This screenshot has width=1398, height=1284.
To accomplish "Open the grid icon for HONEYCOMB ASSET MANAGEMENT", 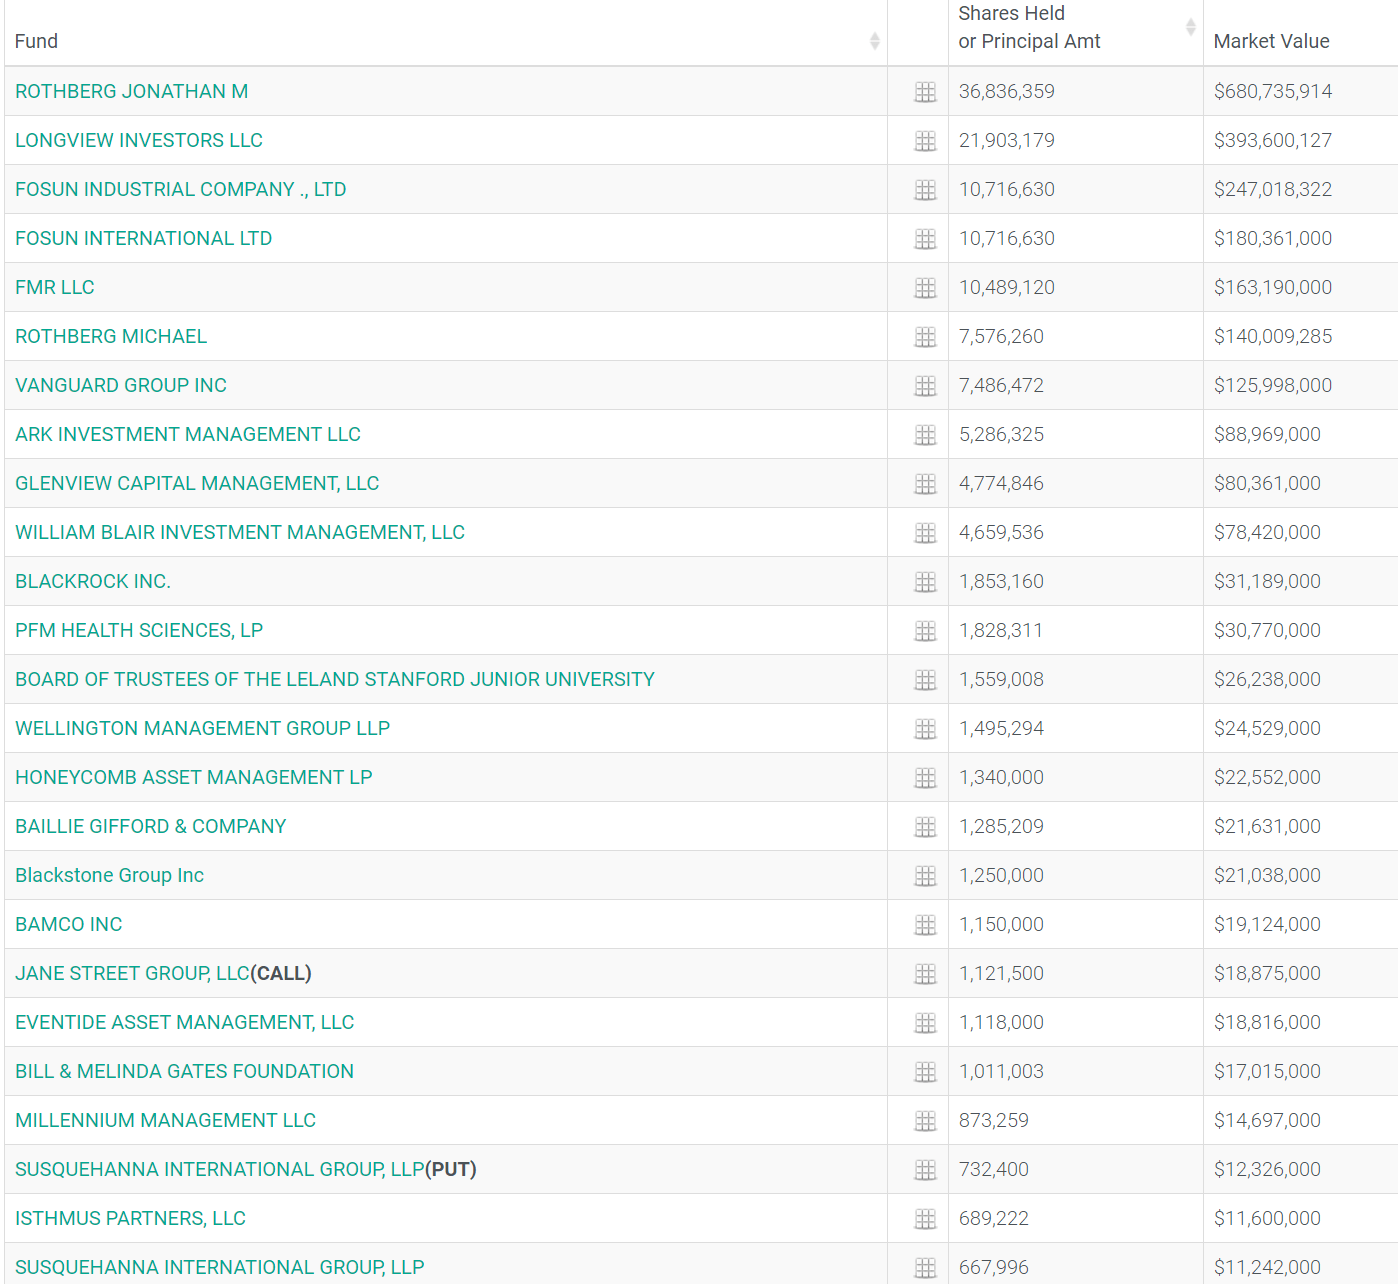I will [925, 778].
